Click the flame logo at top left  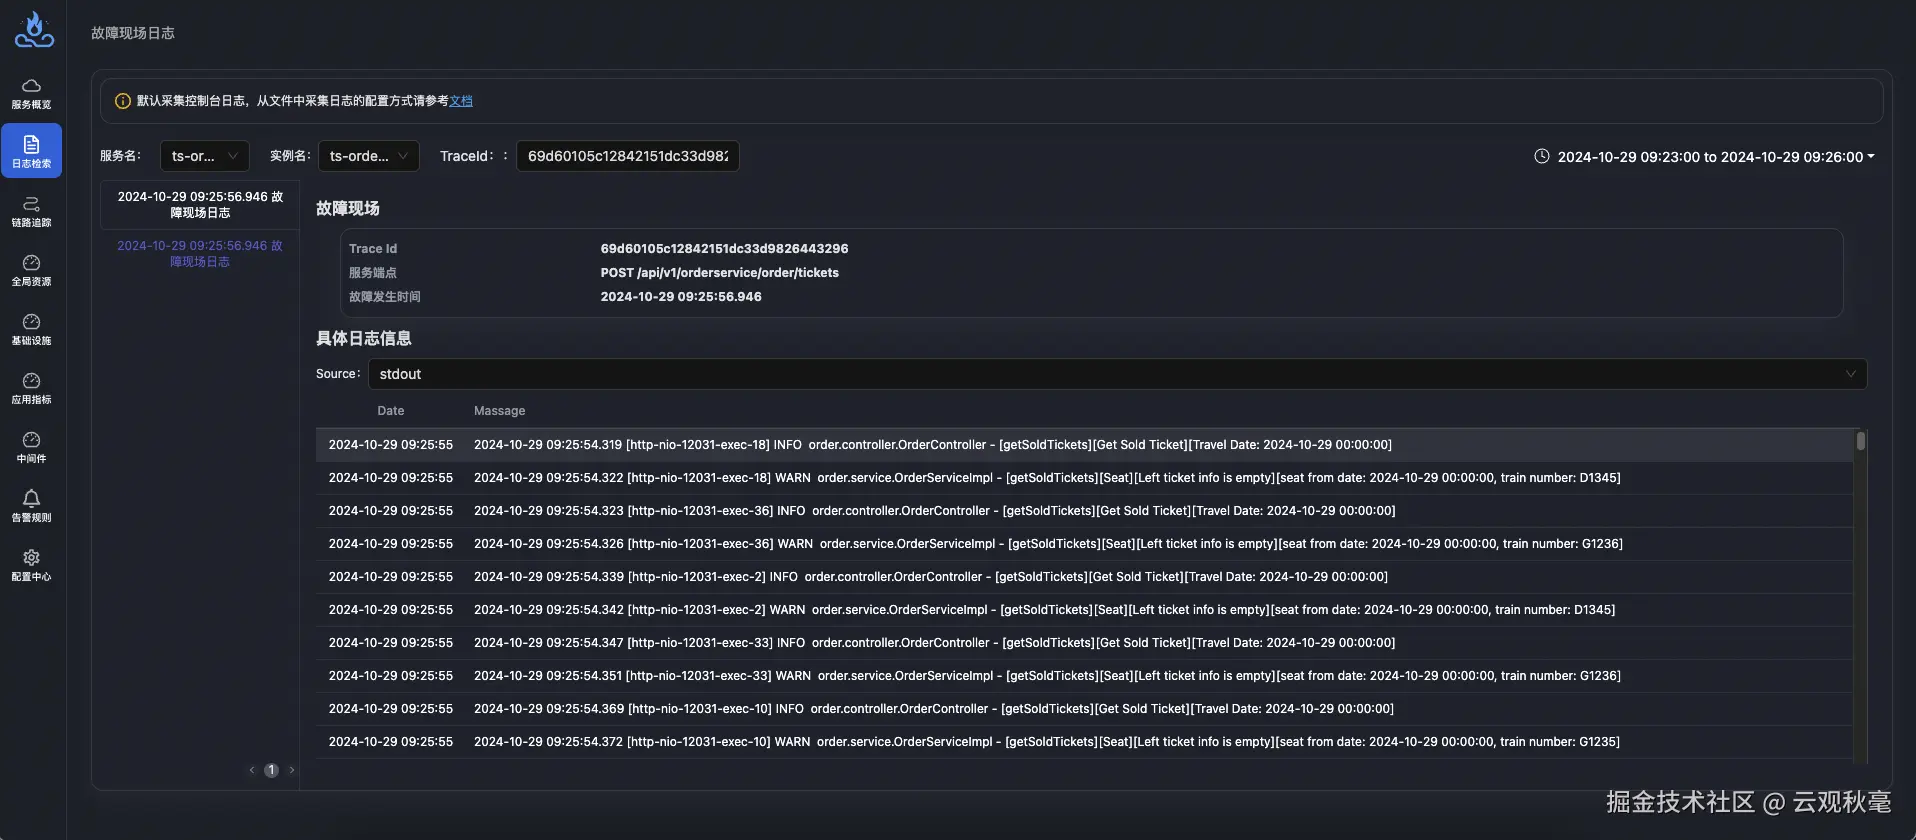34,30
